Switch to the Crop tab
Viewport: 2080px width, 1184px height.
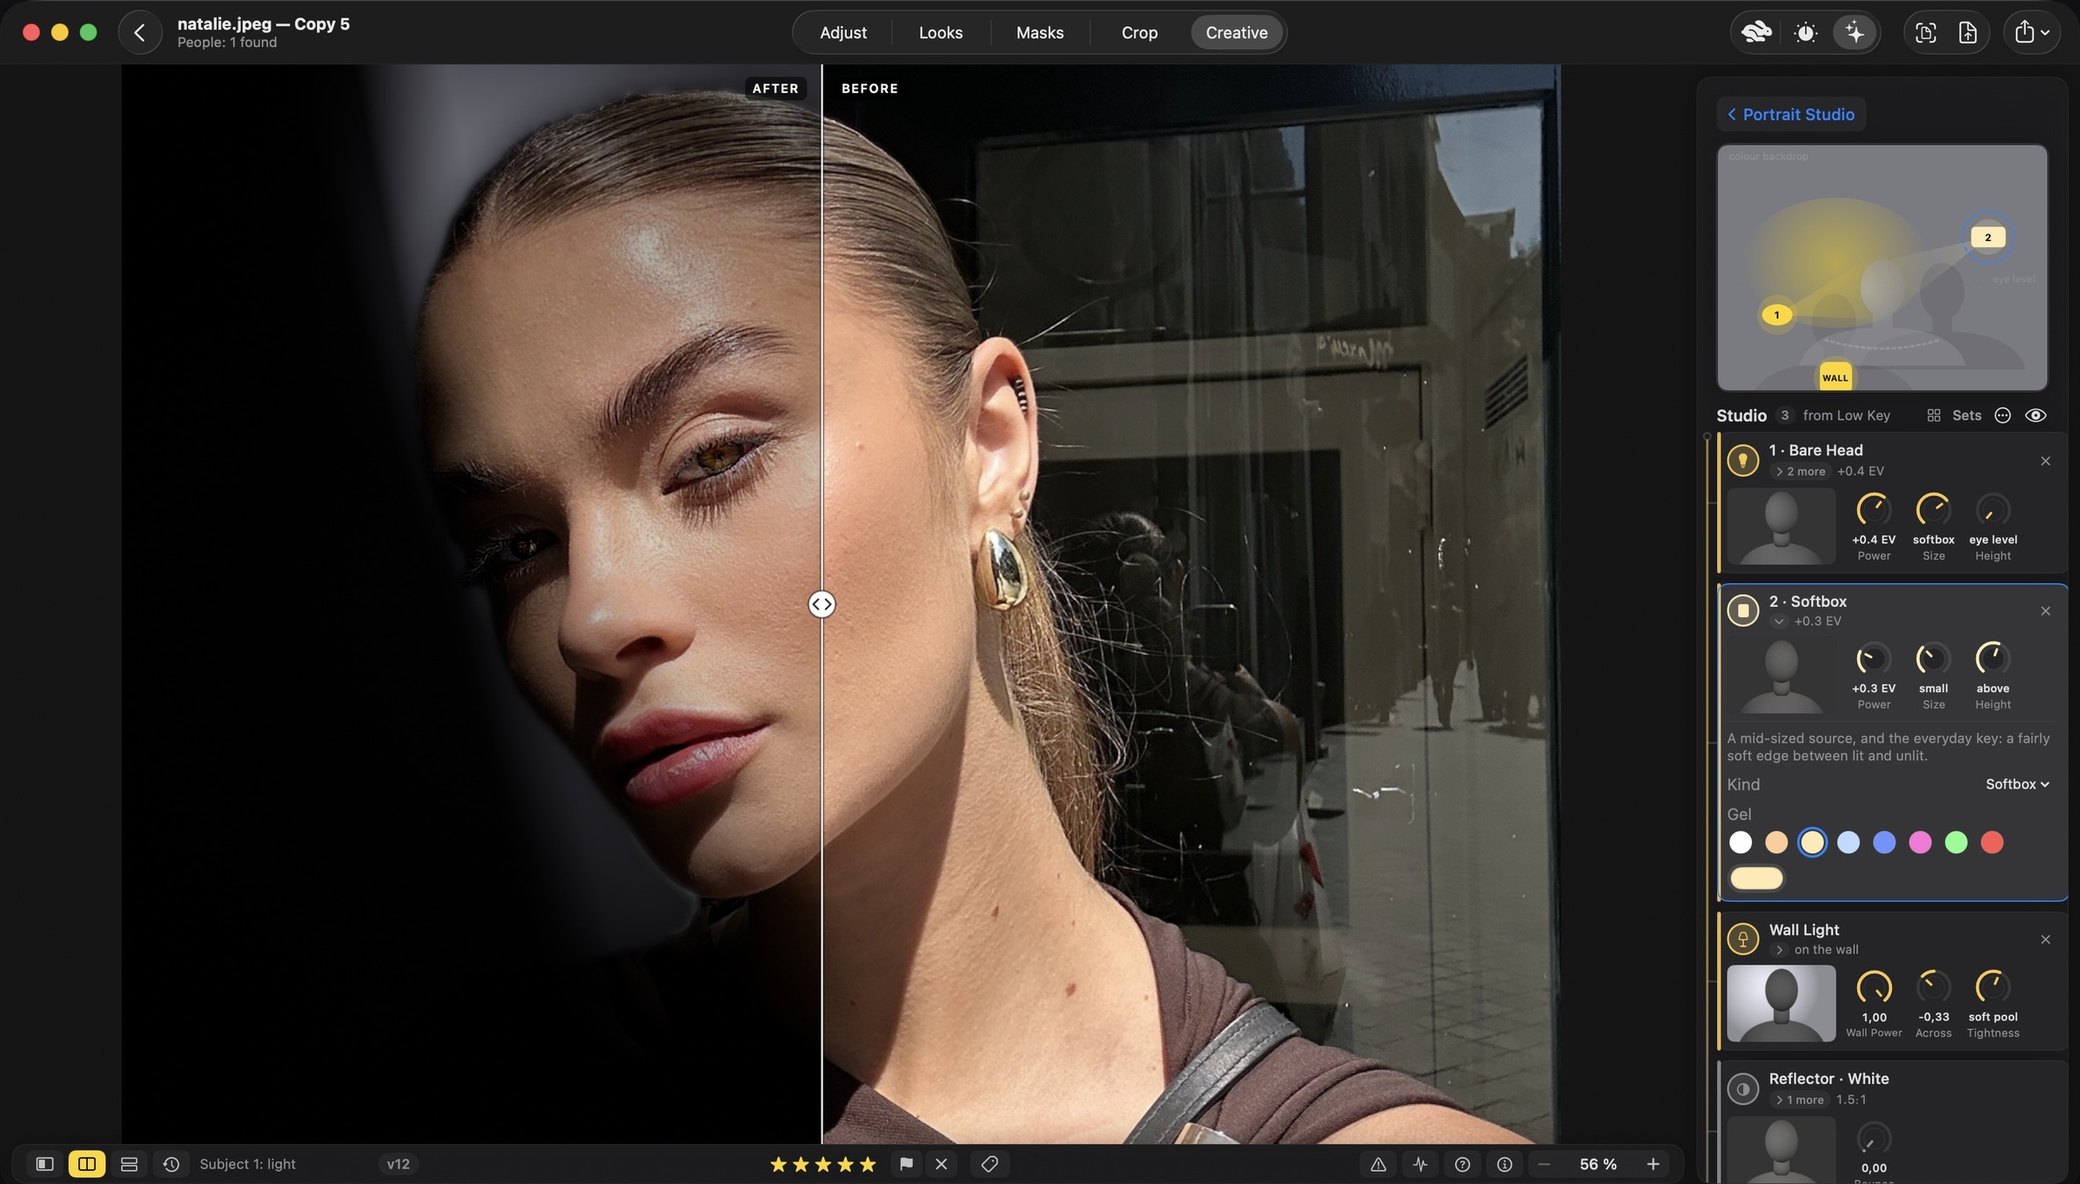pyautogui.click(x=1139, y=33)
